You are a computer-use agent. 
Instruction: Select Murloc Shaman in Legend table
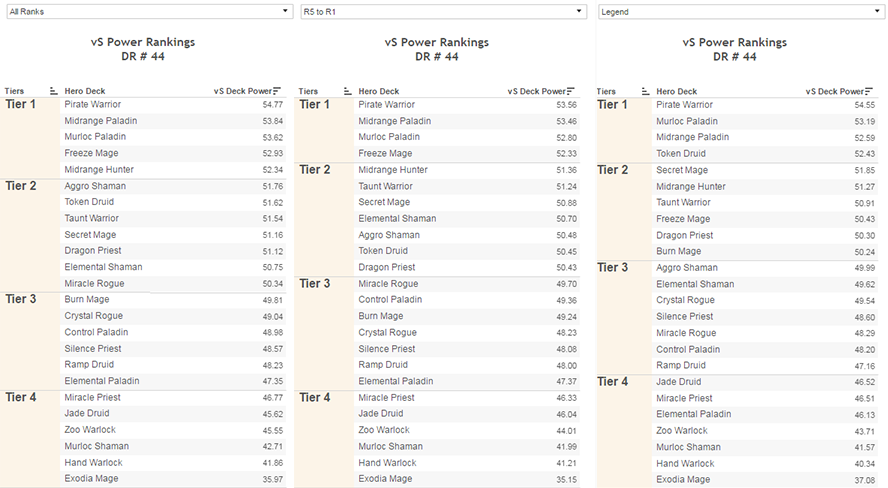689,447
